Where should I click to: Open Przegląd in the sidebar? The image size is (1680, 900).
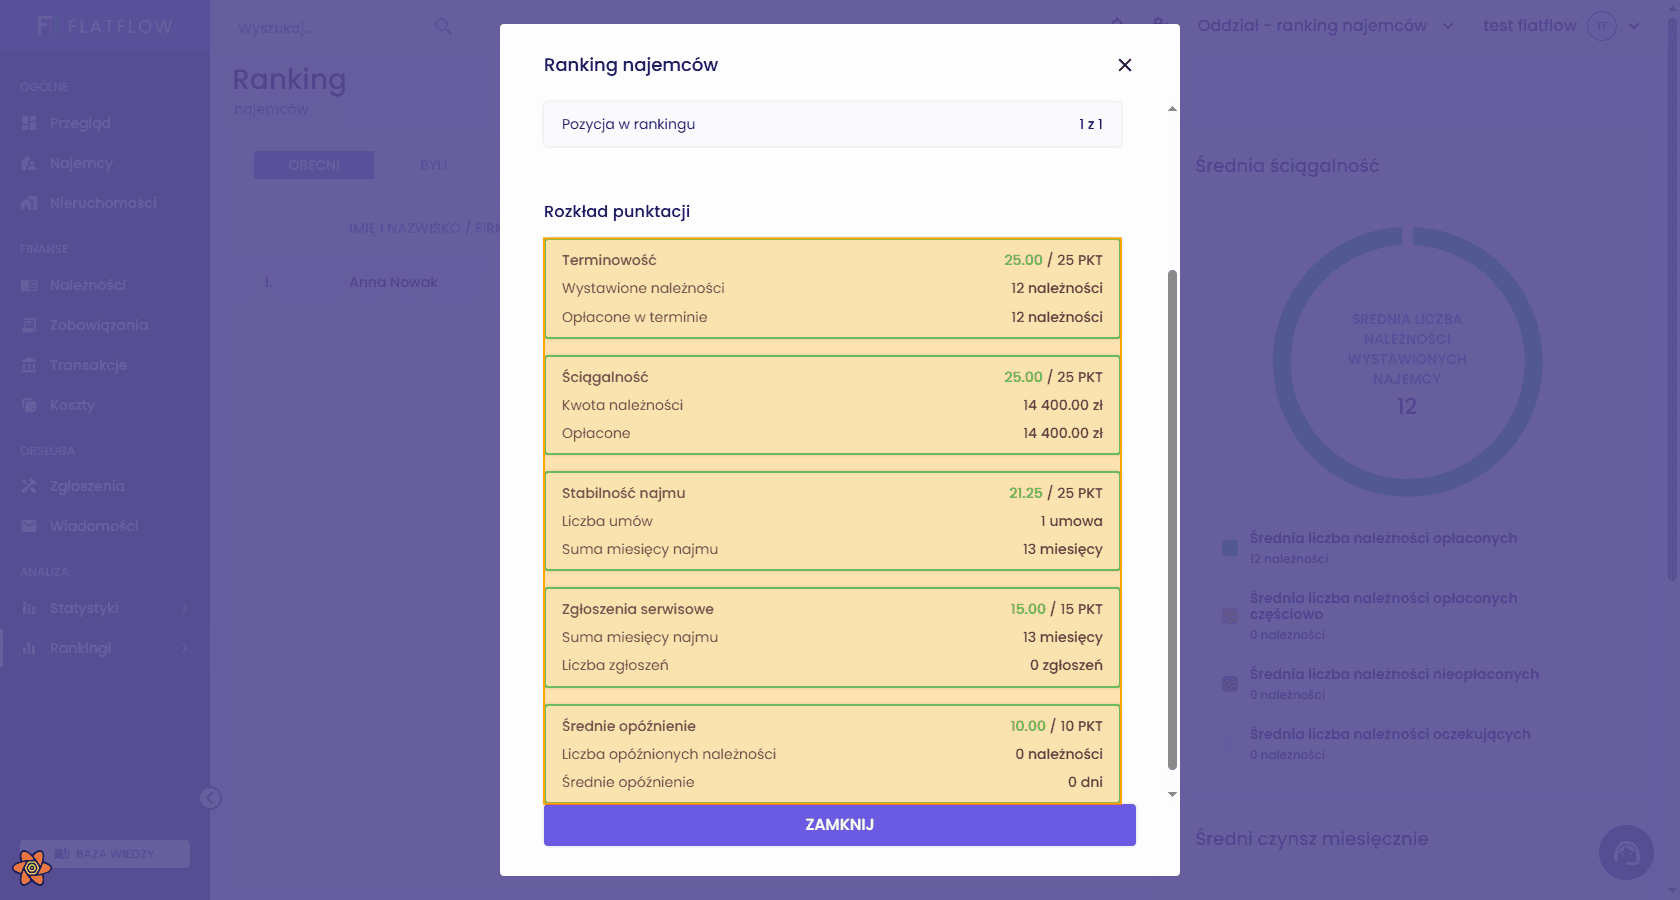click(80, 123)
